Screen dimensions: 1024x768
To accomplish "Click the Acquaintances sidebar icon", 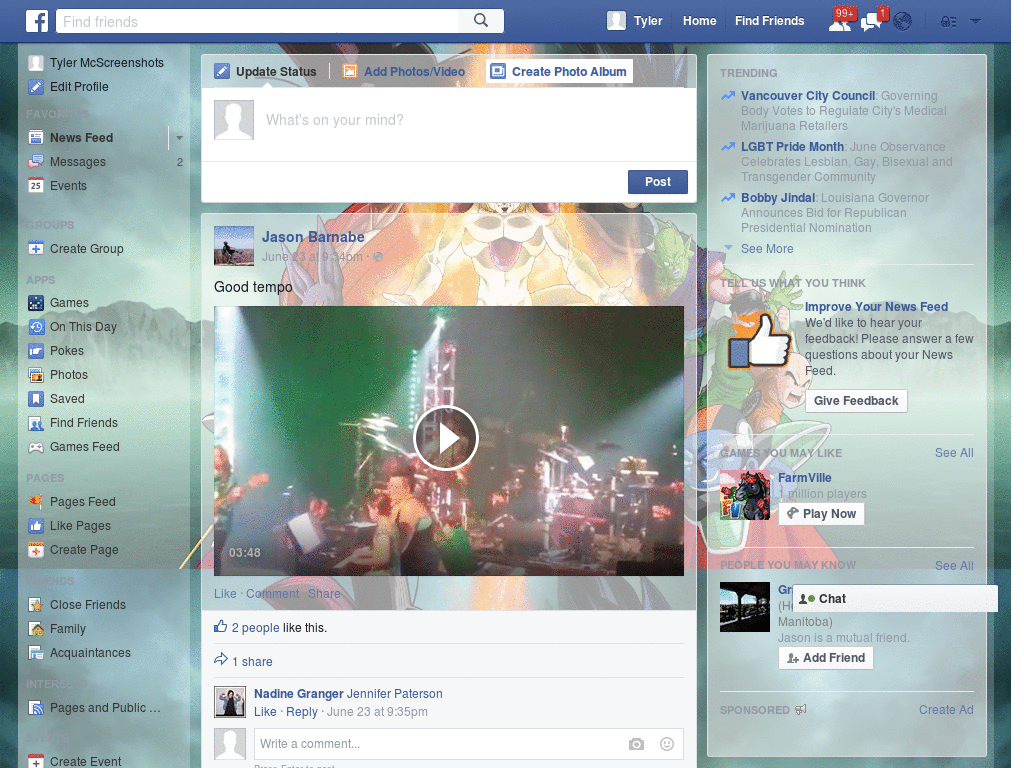I will pyautogui.click(x=36, y=653).
